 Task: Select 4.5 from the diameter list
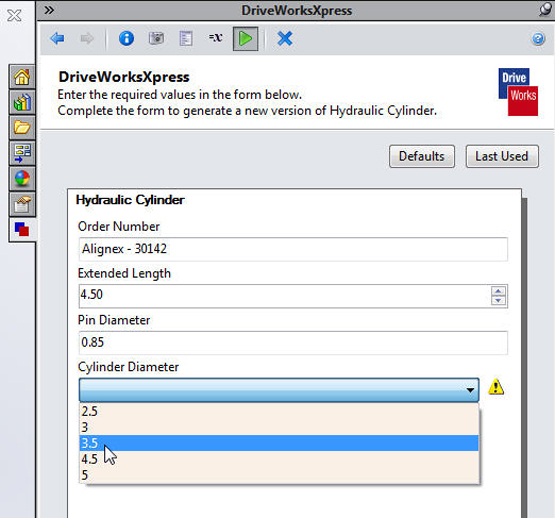[x=279, y=459]
